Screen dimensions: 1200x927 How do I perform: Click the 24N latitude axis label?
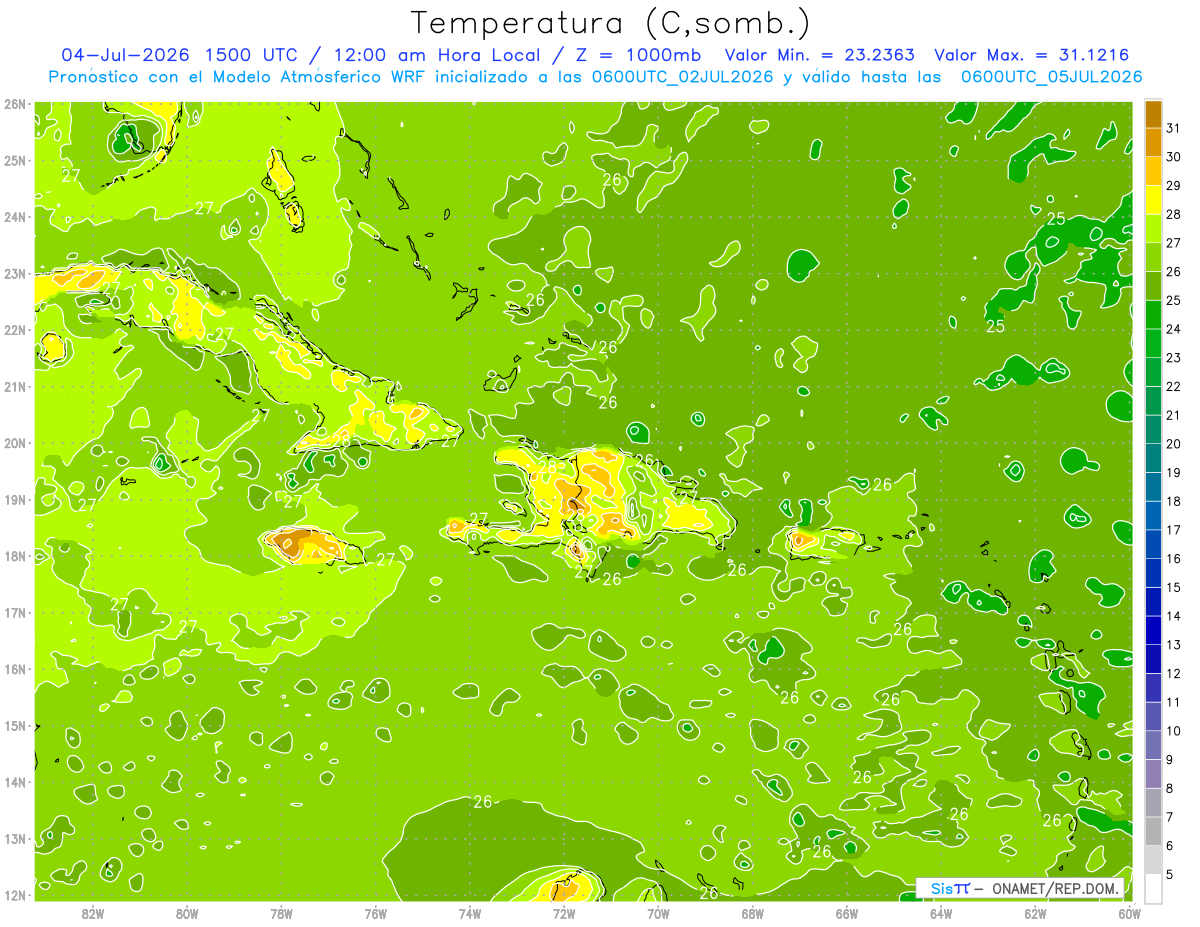tap(15, 217)
